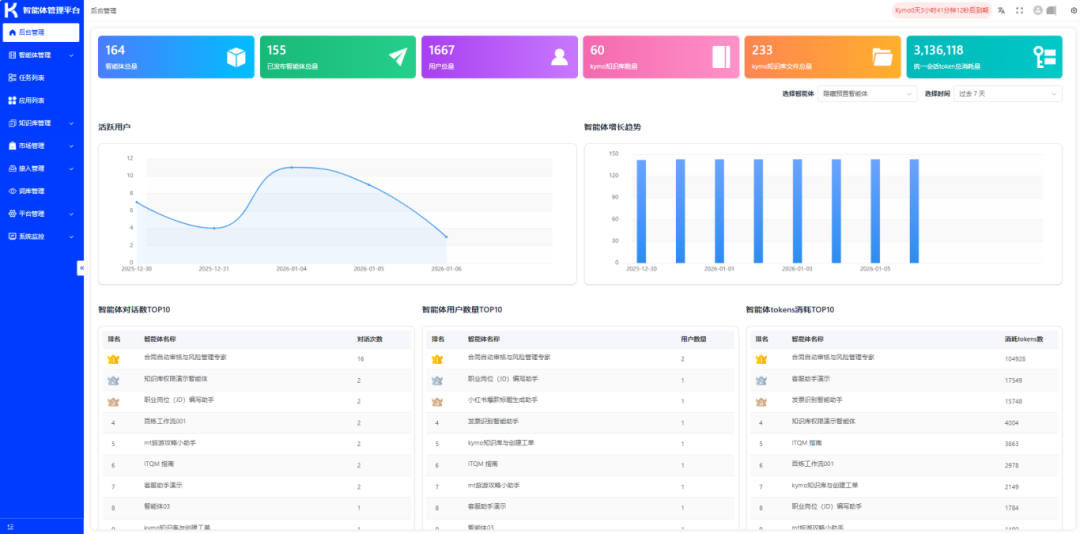Viewport: 1080px width, 534px height.
Task: Expand the 知识库管理 sidebar menu
Action: coord(40,123)
